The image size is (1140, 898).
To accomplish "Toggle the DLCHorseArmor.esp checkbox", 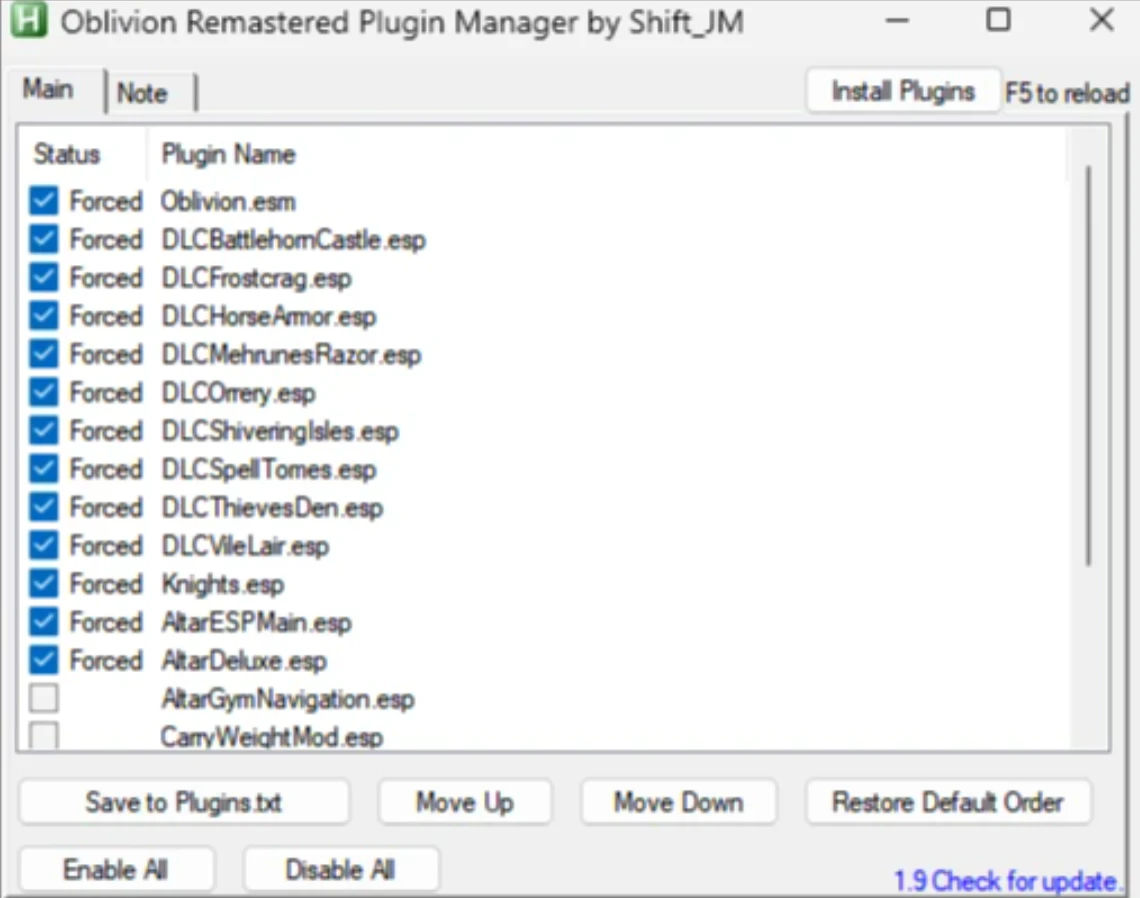I will (x=42, y=315).
